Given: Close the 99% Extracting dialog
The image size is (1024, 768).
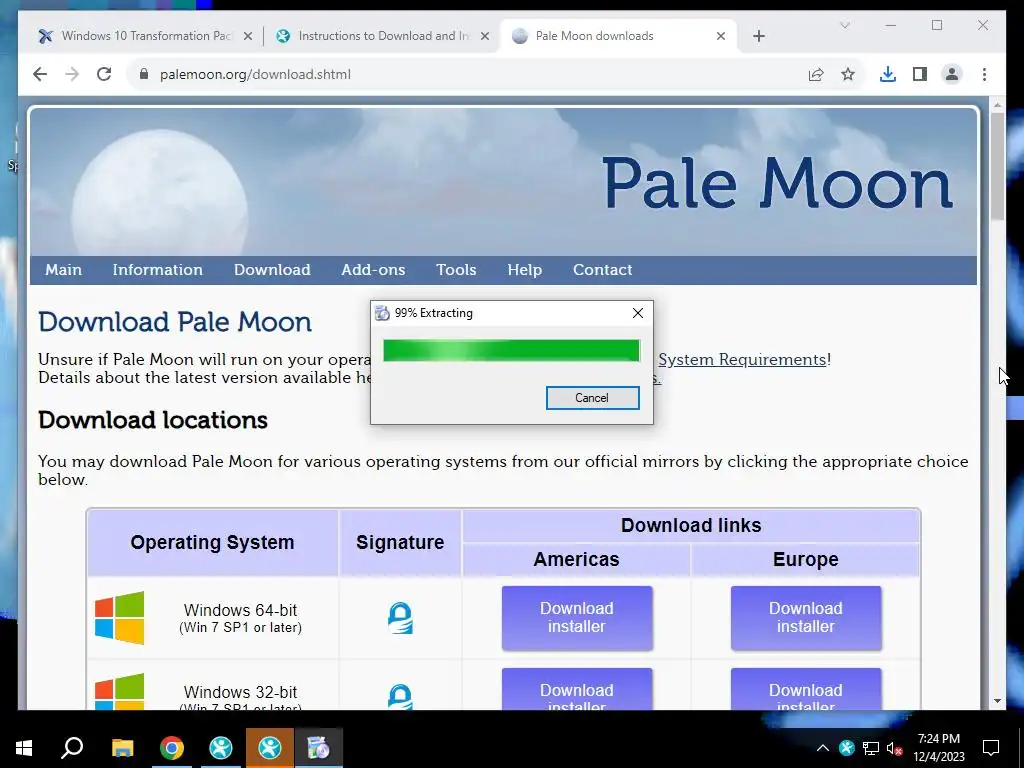Looking at the screenshot, I should tap(638, 313).
